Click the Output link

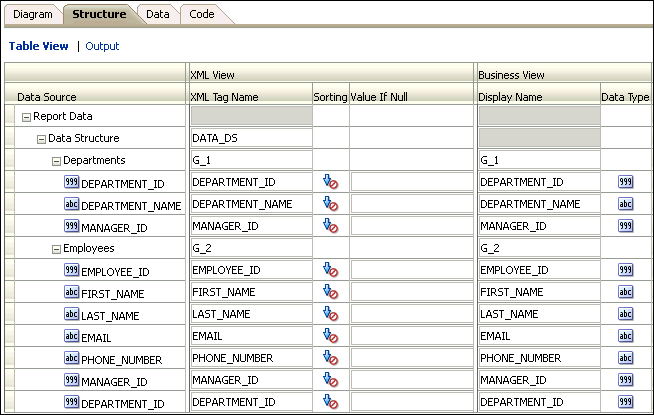(102, 46)
